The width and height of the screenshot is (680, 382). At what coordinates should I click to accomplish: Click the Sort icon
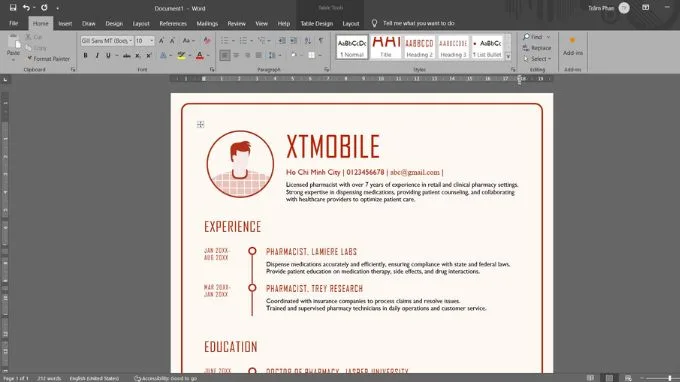308,40
